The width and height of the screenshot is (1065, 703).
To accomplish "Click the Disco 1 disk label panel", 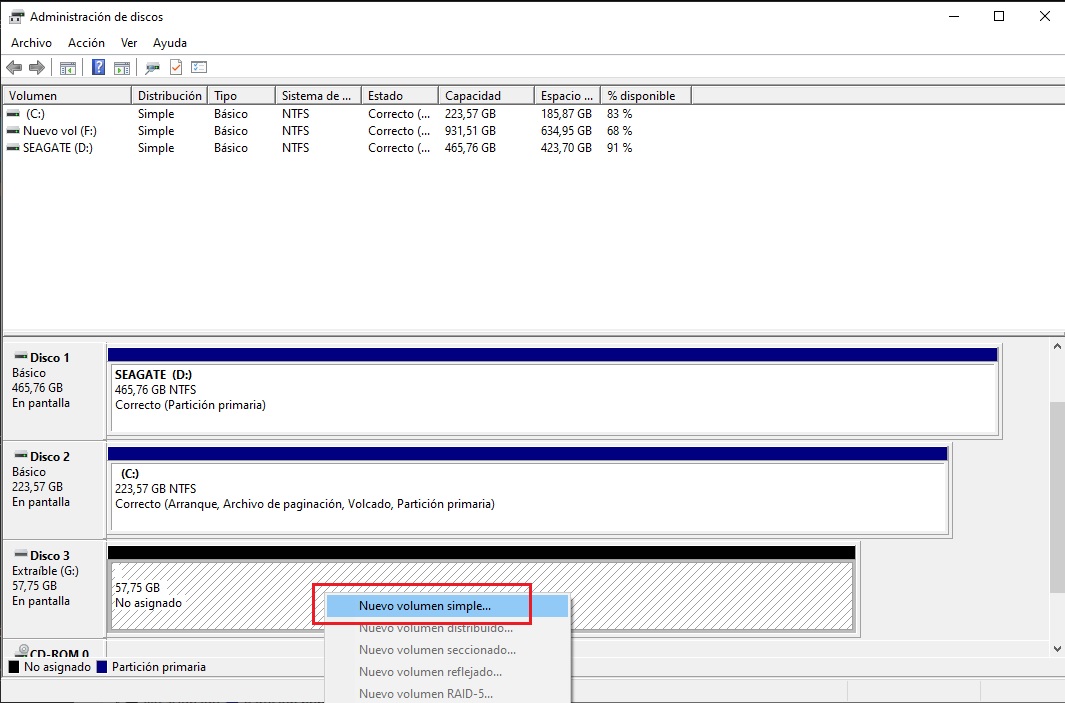I will click(54, 390).
